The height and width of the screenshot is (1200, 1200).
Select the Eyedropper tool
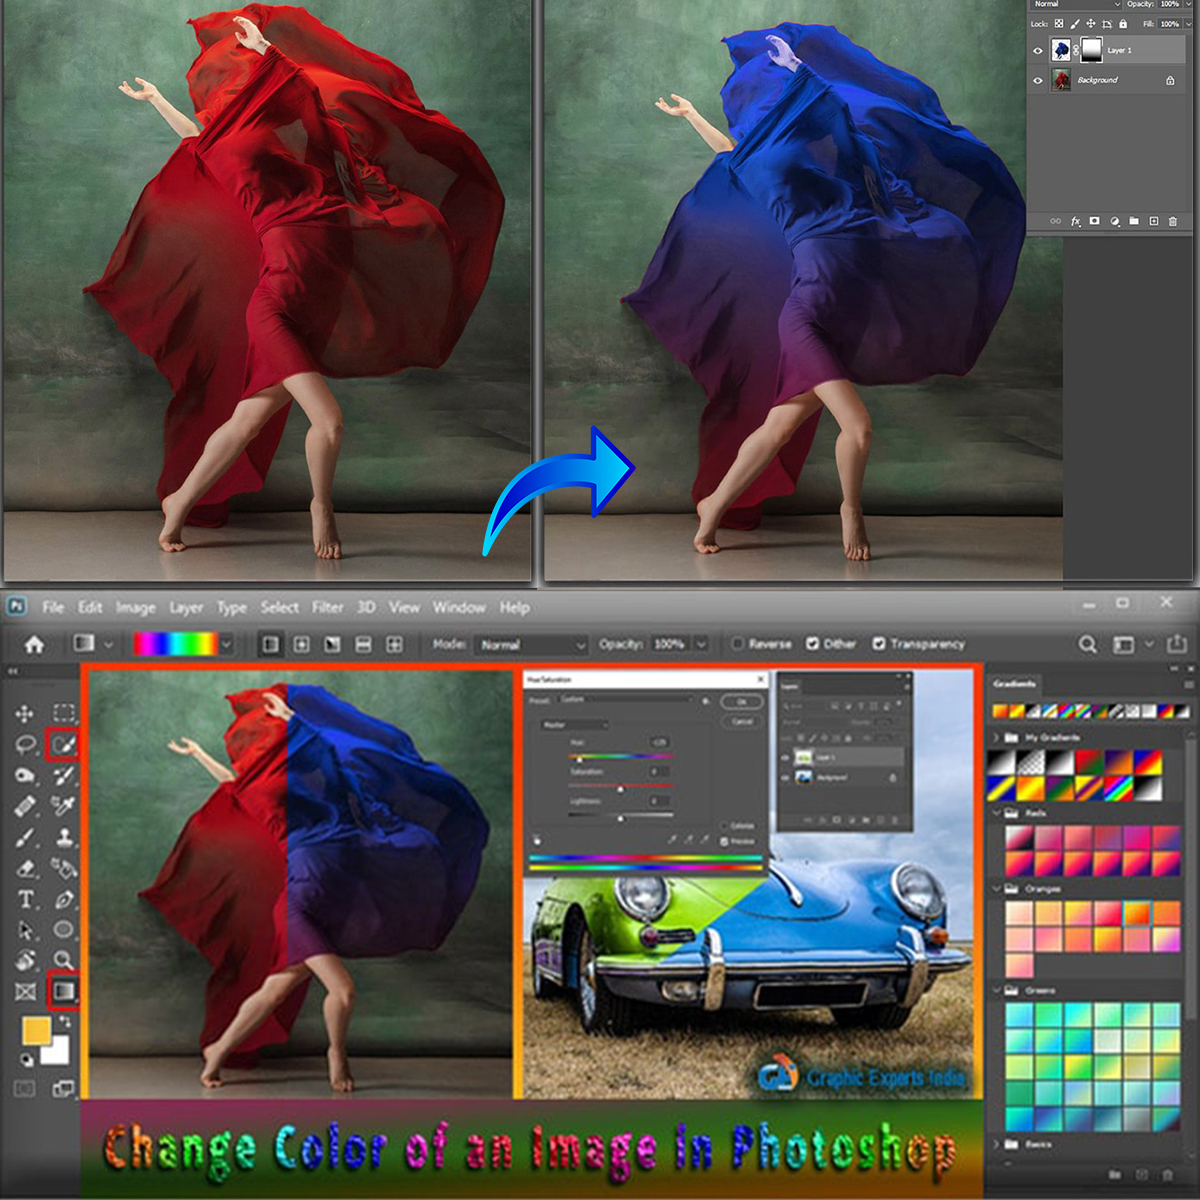click(x=64, y=807)
